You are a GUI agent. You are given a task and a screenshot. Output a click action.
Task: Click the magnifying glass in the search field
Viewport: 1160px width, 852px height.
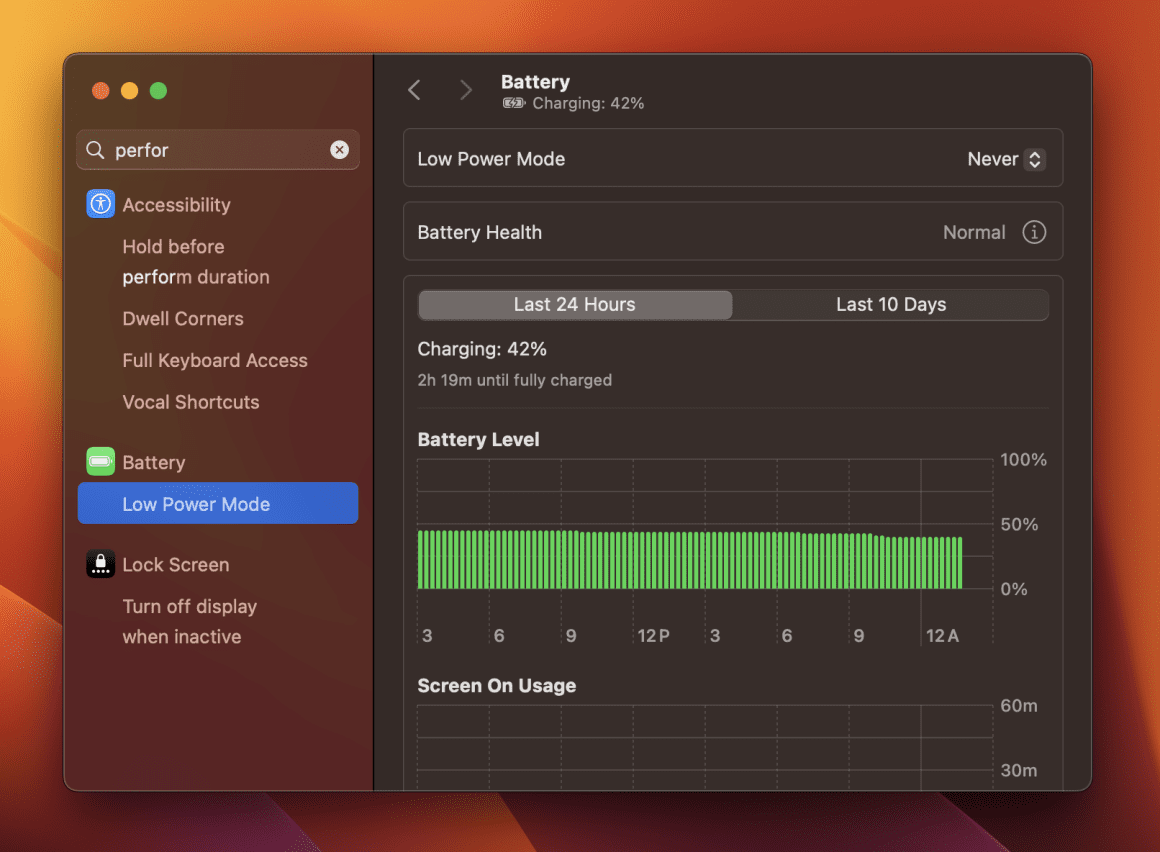(x=95, y=149)
